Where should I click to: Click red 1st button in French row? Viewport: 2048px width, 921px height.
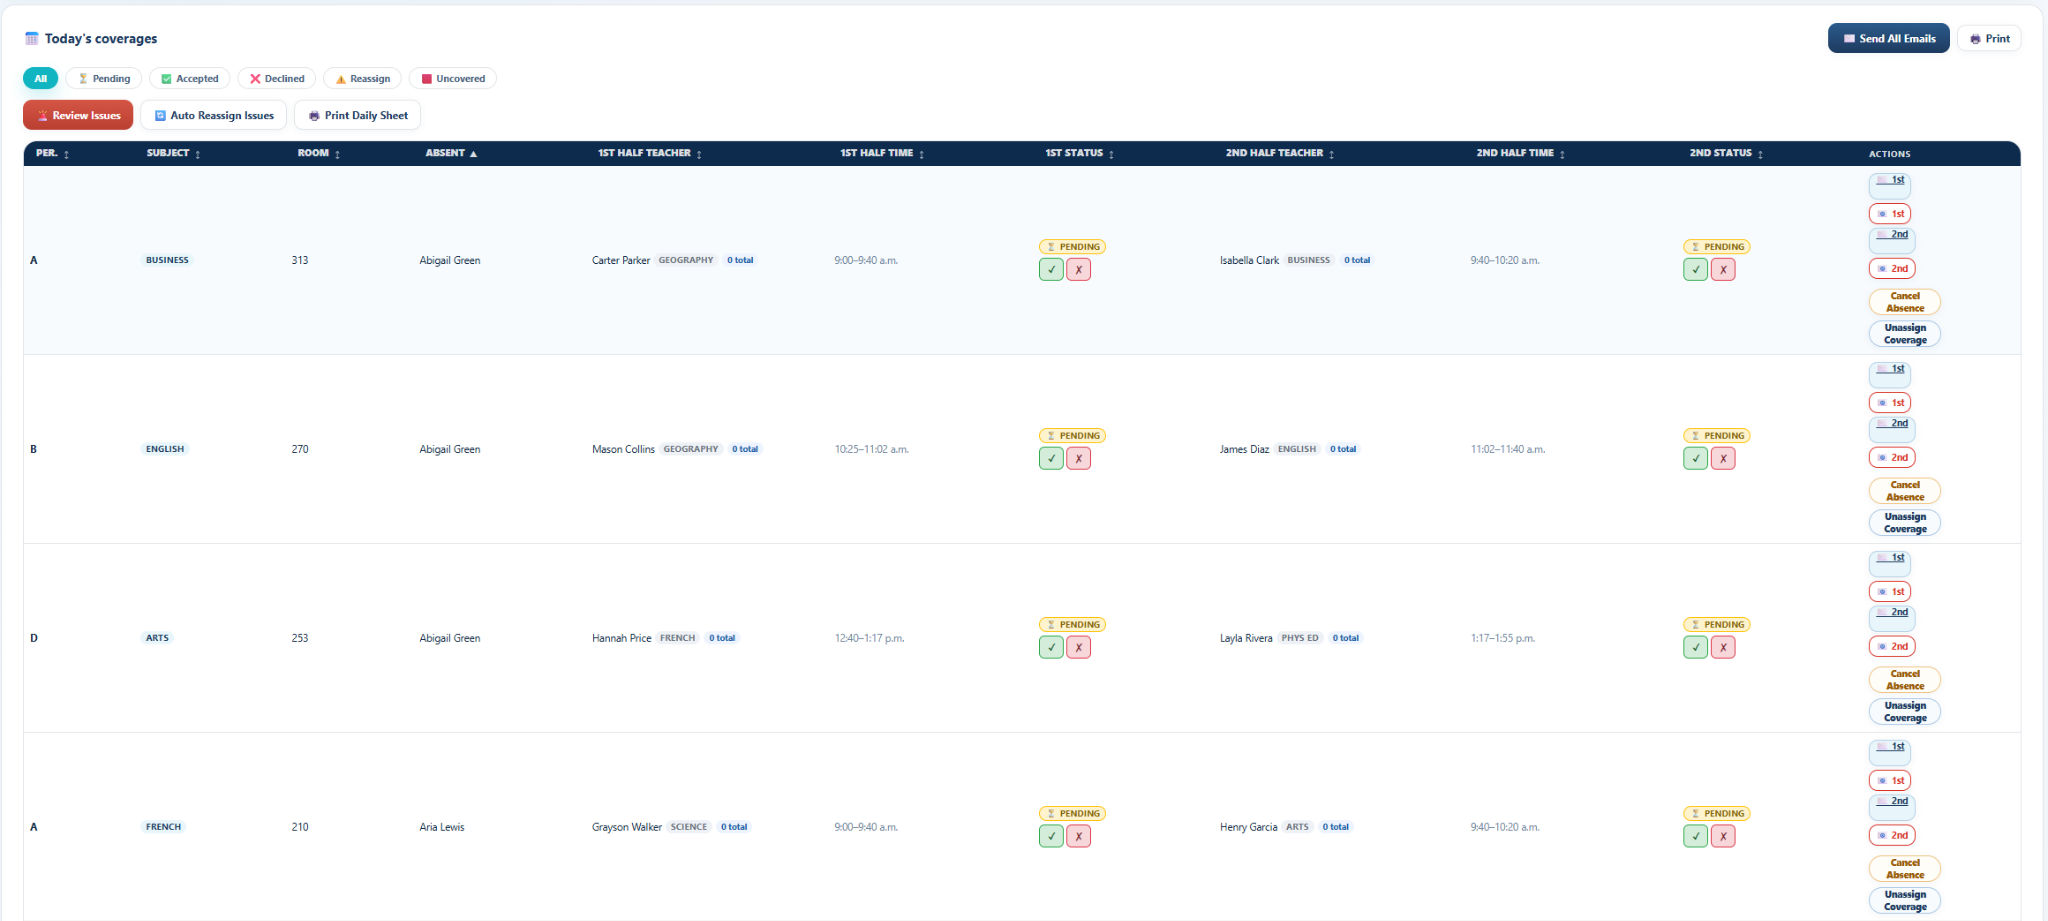1889,781
